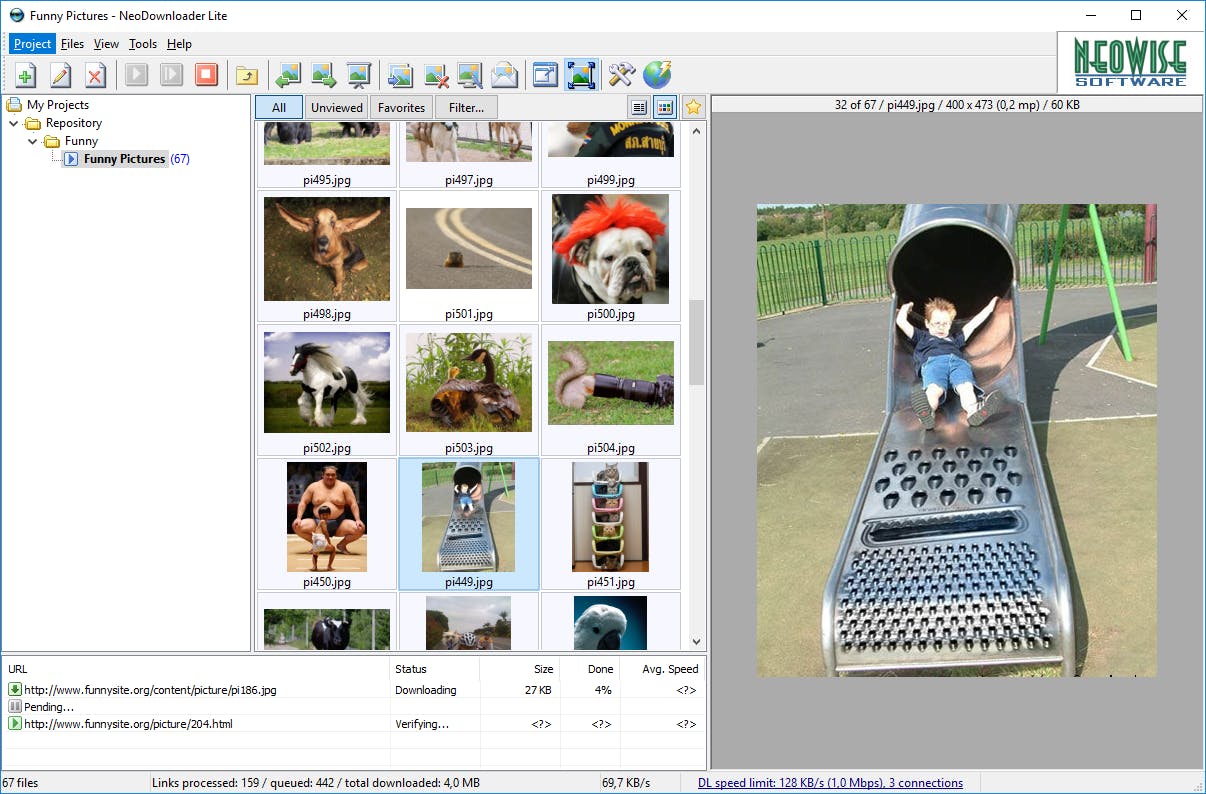Toggle the favorites star button
Viewport: 1206px width, 794px height.
click(693, 108)
